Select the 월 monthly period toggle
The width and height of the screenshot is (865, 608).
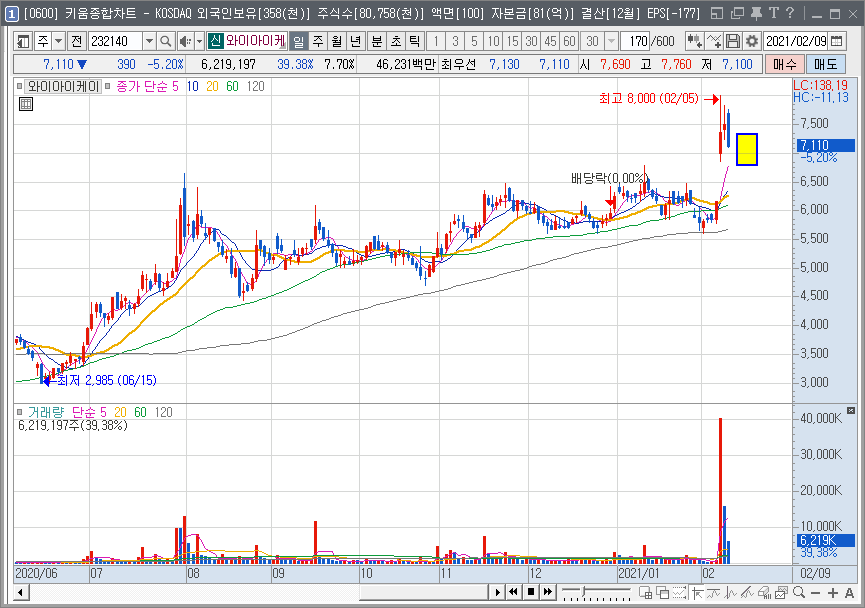click(x=337, y=41)
